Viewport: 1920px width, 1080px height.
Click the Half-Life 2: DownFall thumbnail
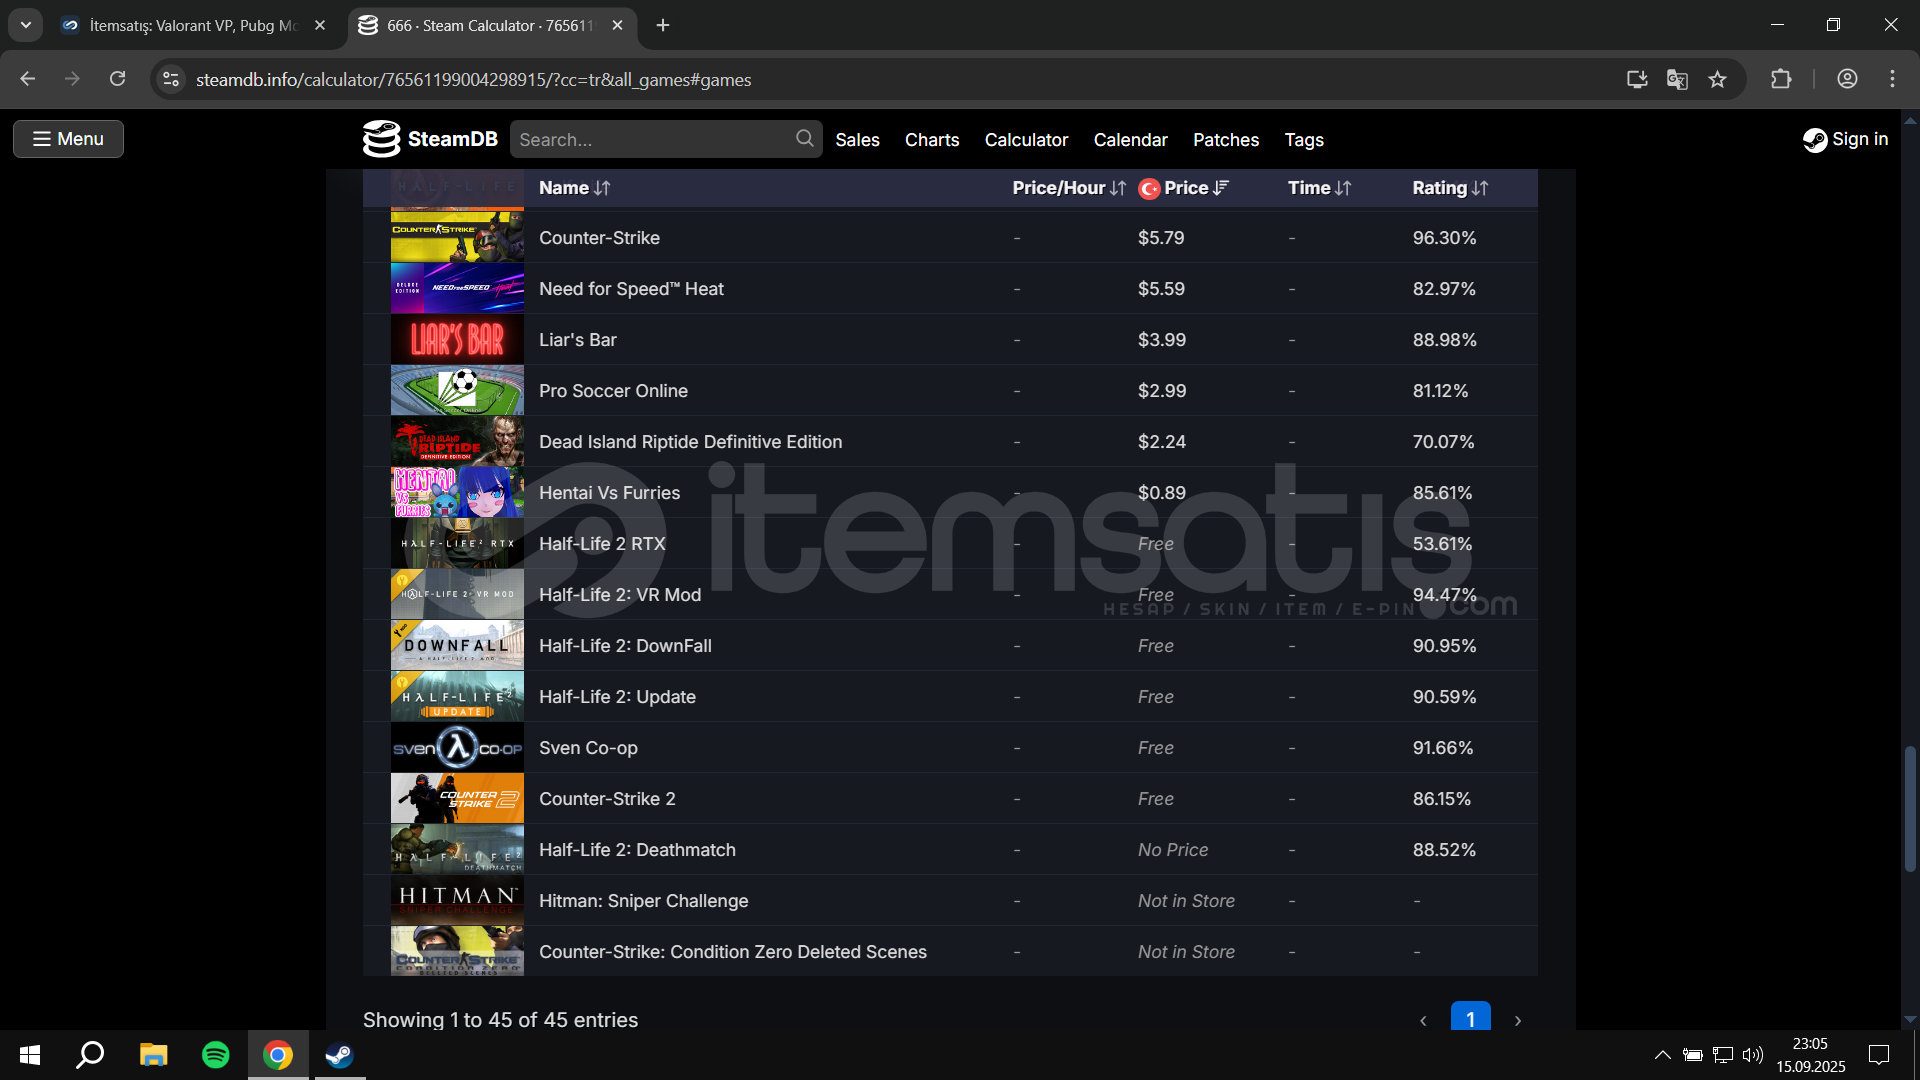click(457, 646)
